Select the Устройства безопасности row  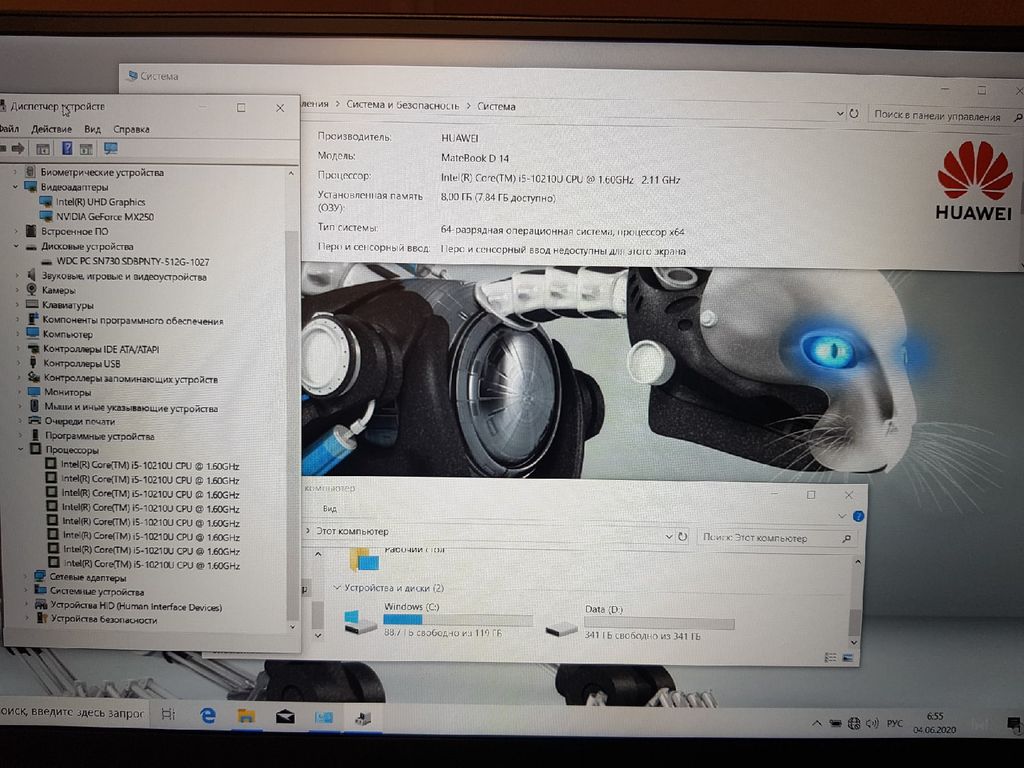tap(104, 619)
